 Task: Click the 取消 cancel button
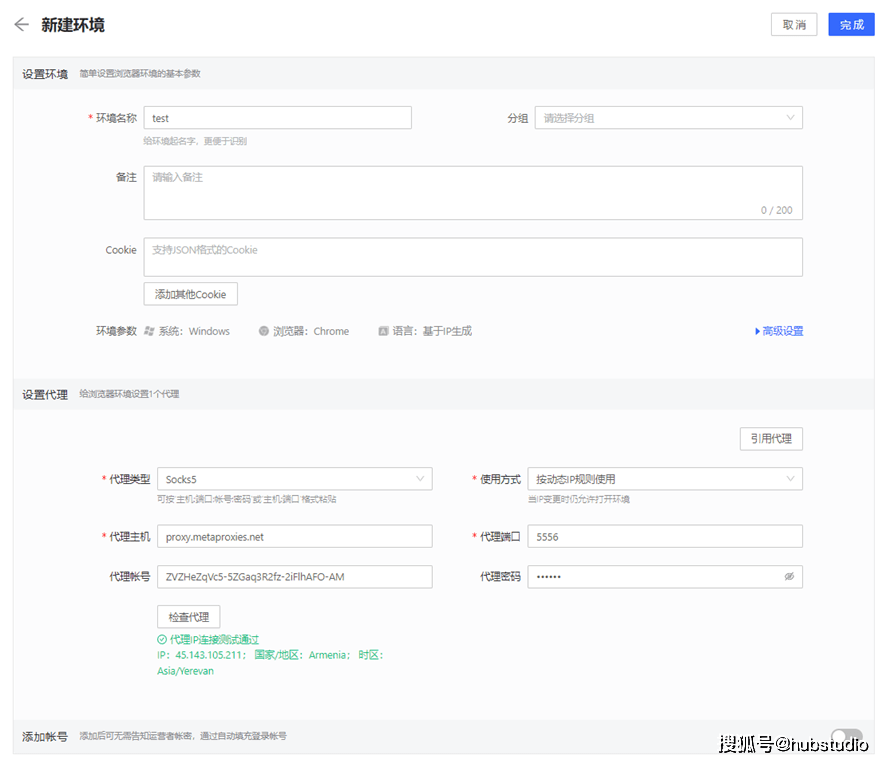tap(794, 25)
